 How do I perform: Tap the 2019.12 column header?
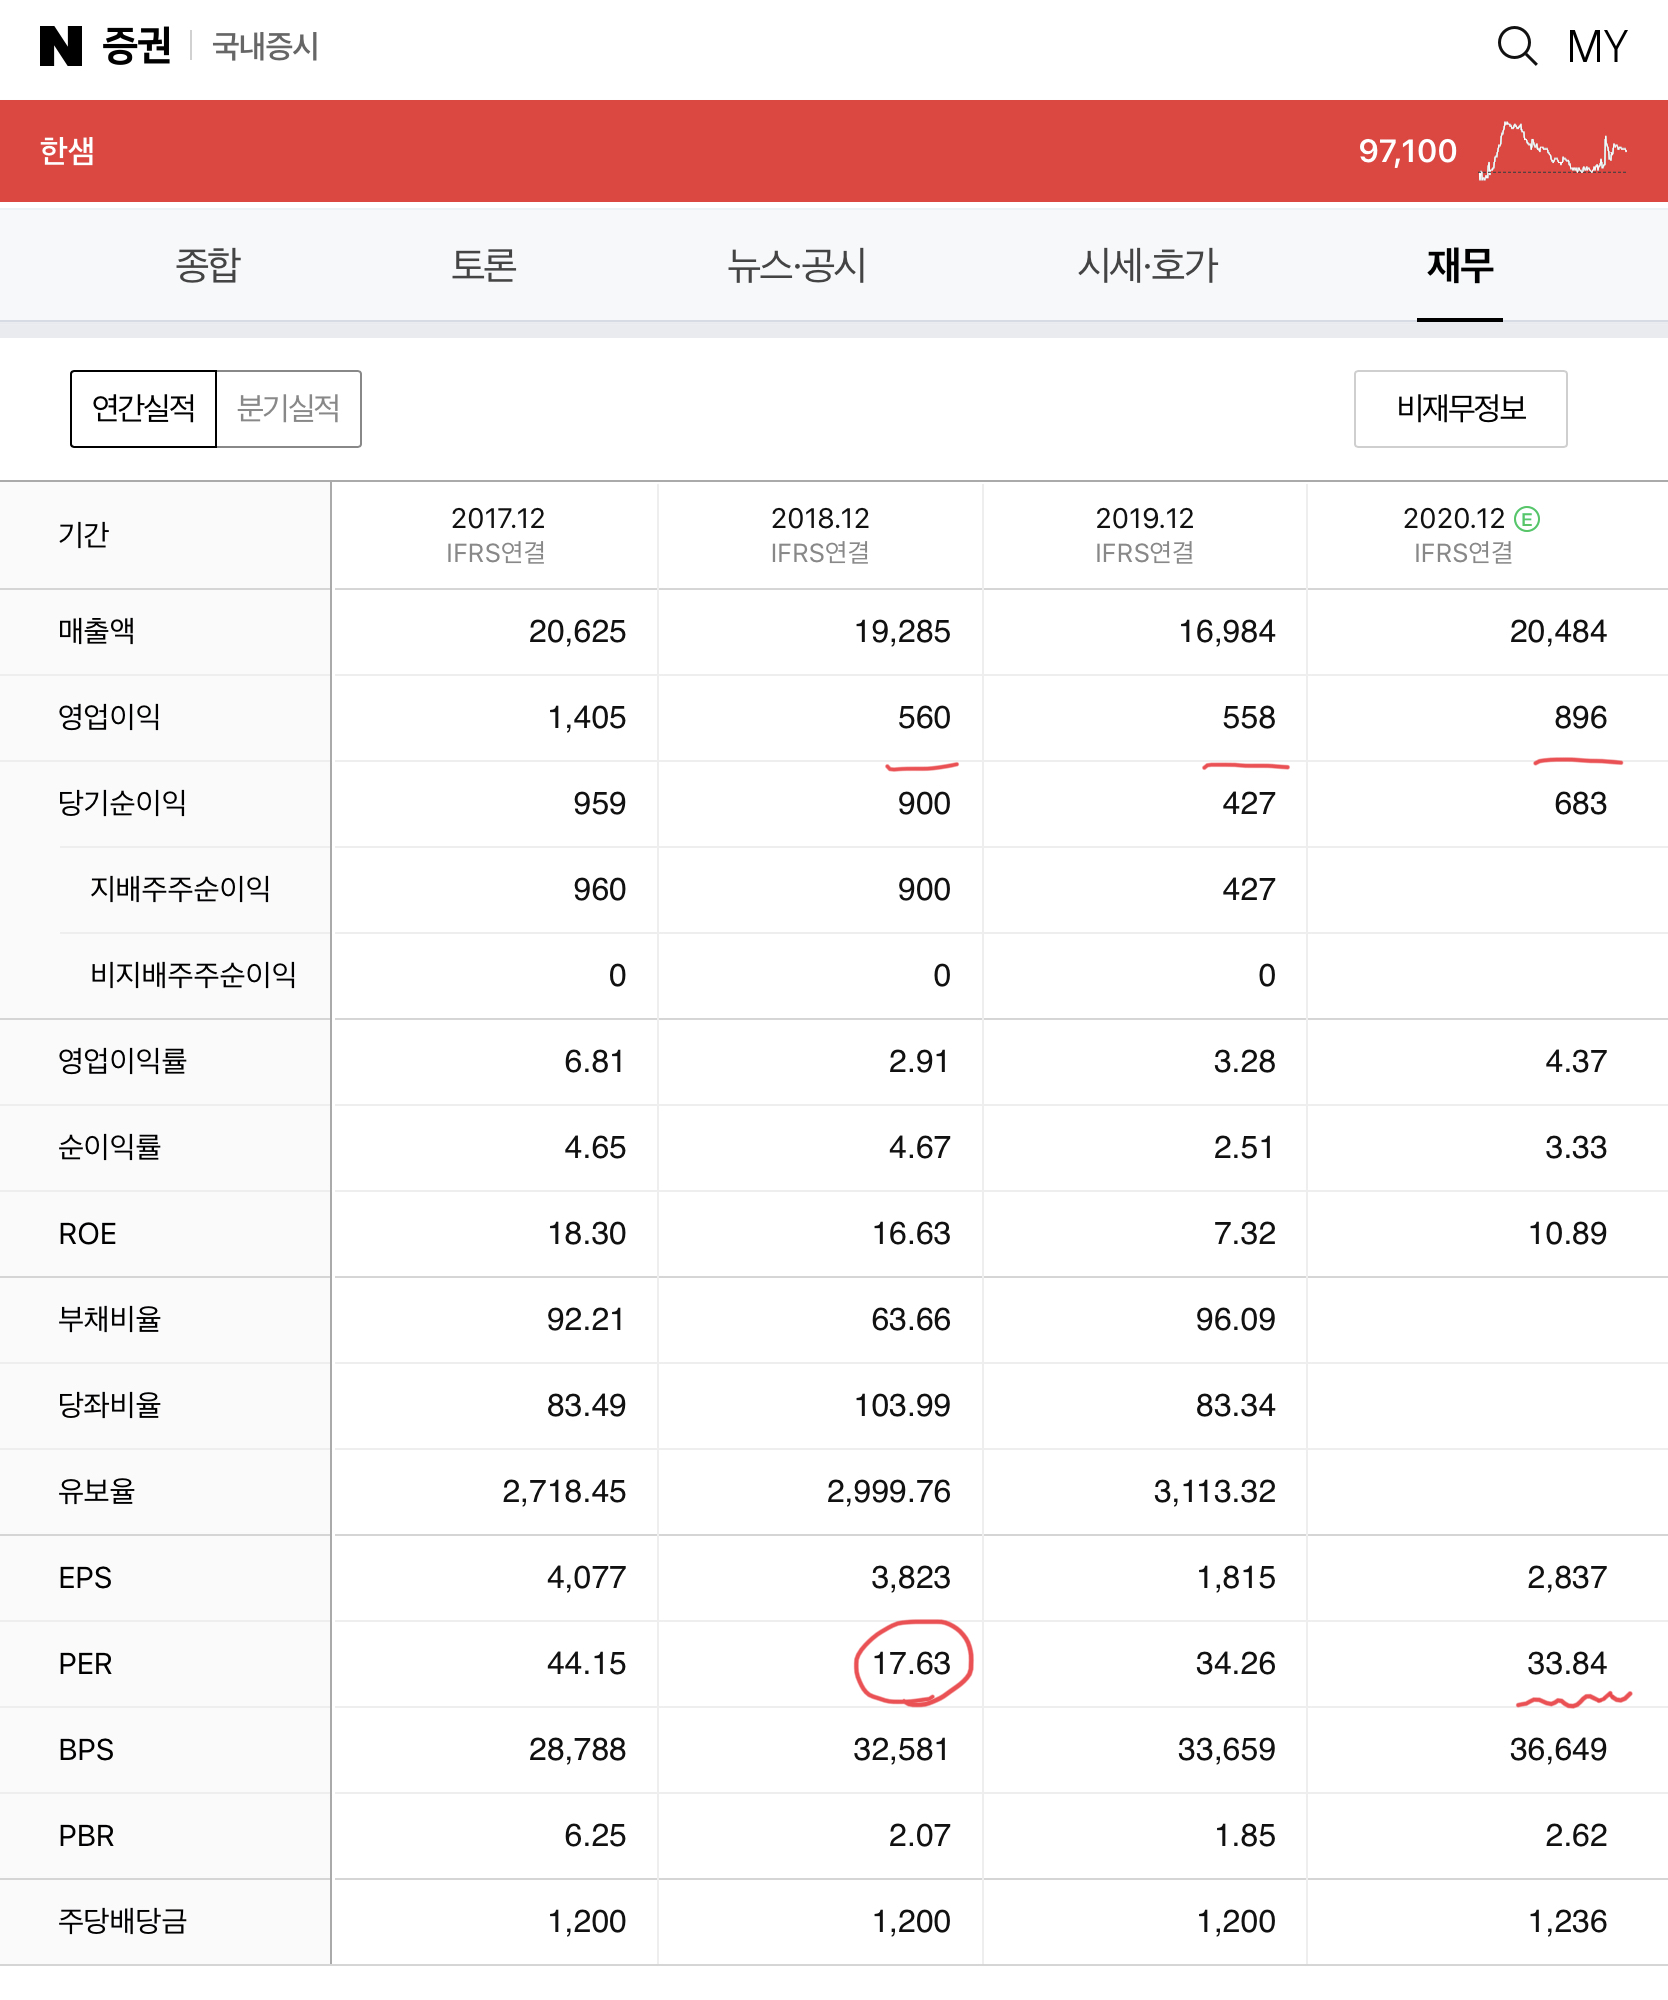[x=1145, y=535]
